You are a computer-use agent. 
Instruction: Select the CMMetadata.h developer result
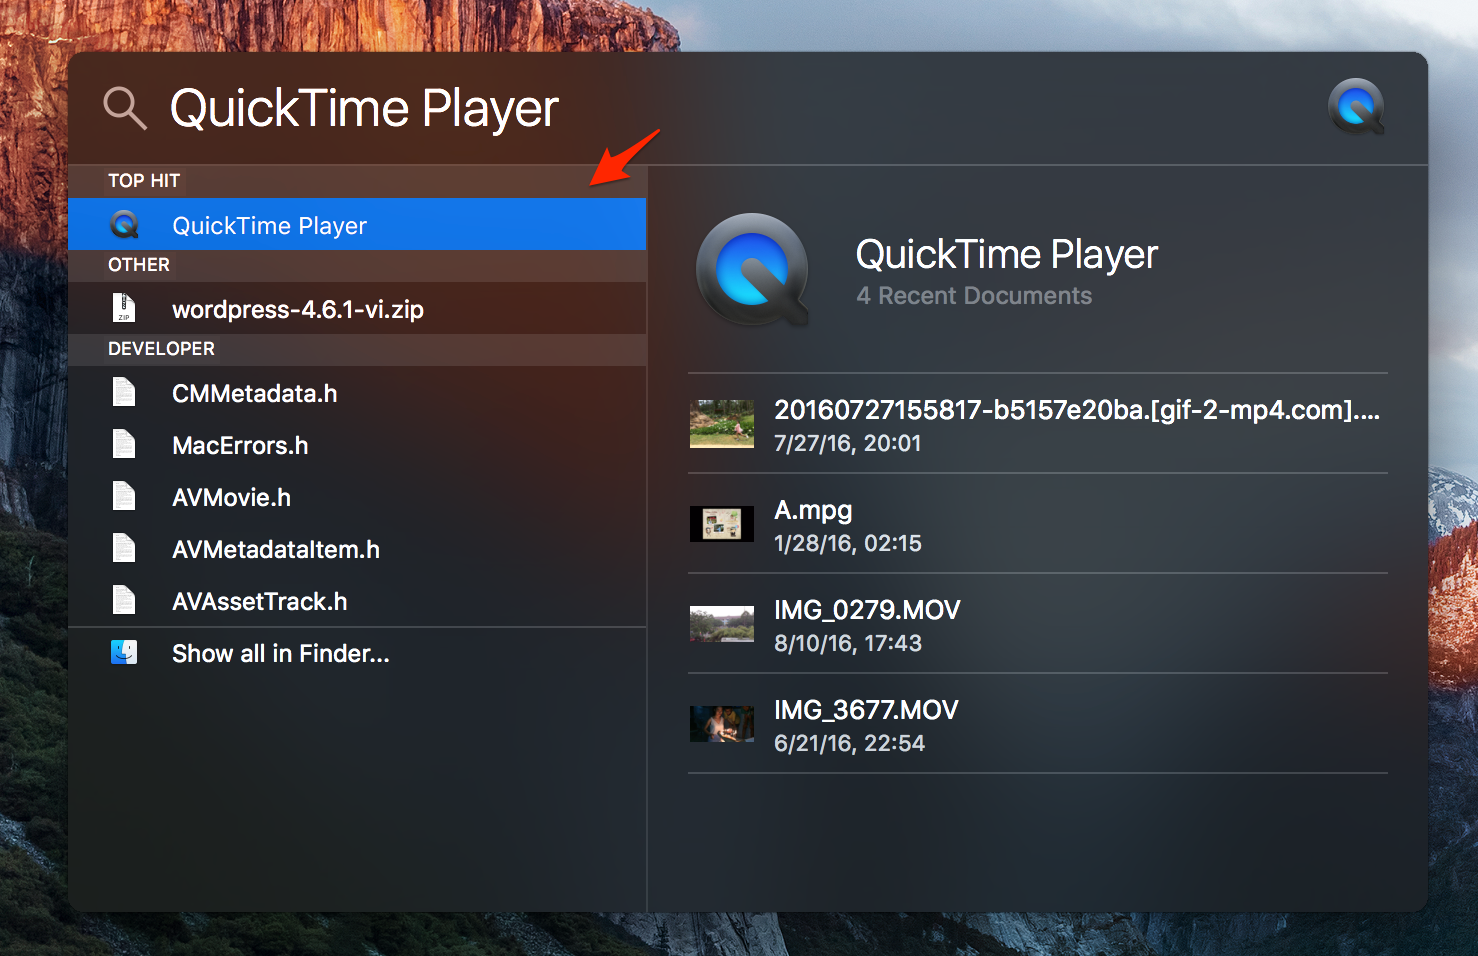click(x=254, y=392)
